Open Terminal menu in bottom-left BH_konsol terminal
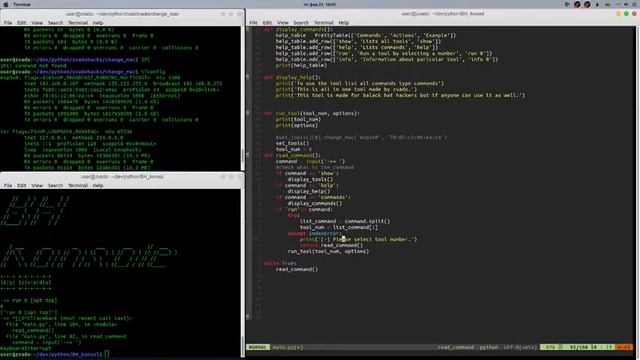Viewport: 640px width, 360px height. click(78, 185)
